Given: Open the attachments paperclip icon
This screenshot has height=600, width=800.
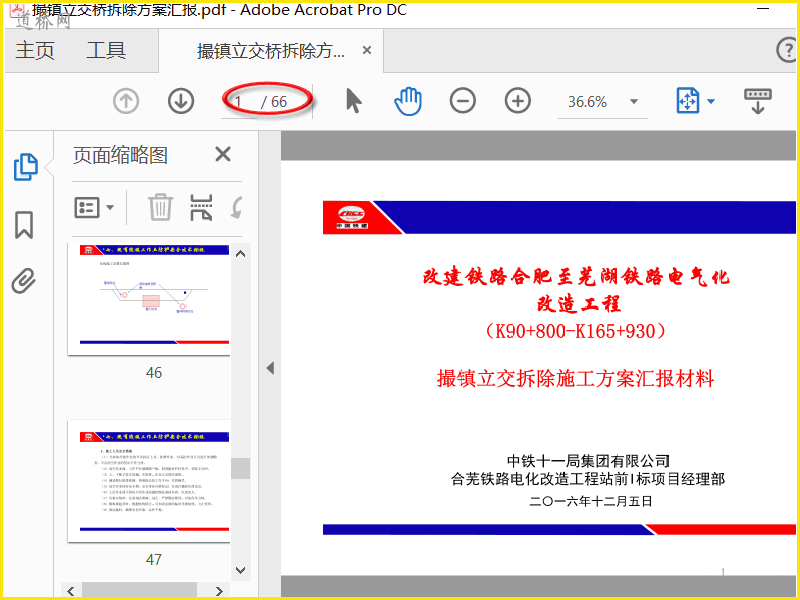Looking at the screenshot, I should pos(23,281).
